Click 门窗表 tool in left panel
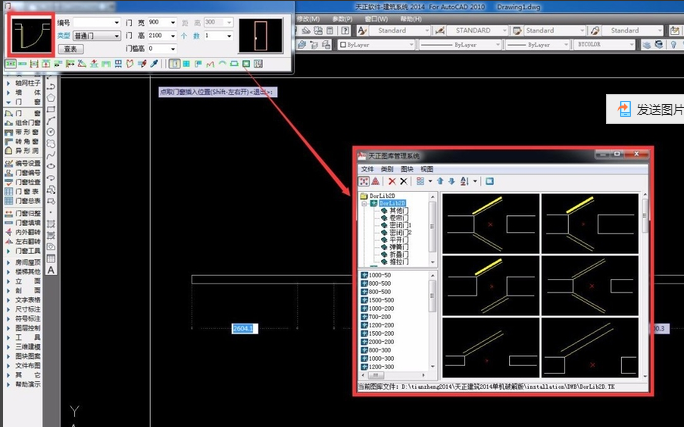 [x=22, y=191]
